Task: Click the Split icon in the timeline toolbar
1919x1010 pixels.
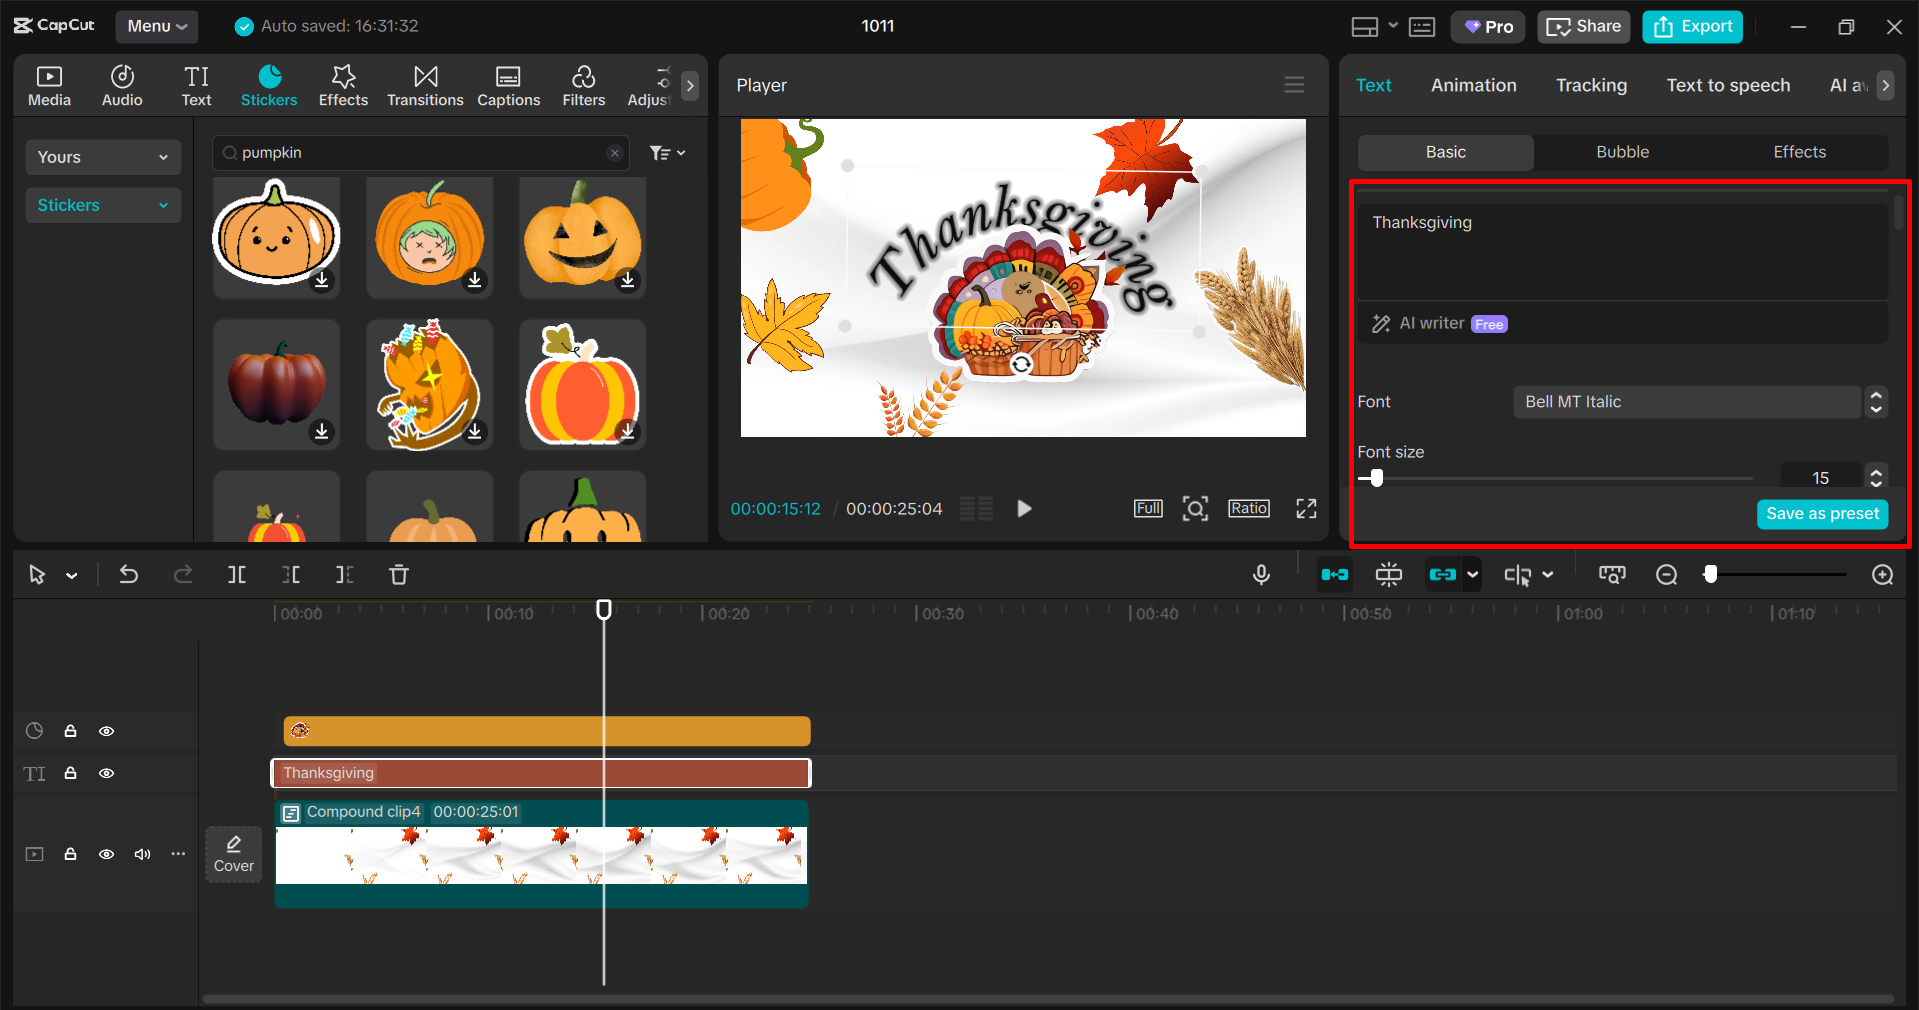Action: (x=237, y=575)
